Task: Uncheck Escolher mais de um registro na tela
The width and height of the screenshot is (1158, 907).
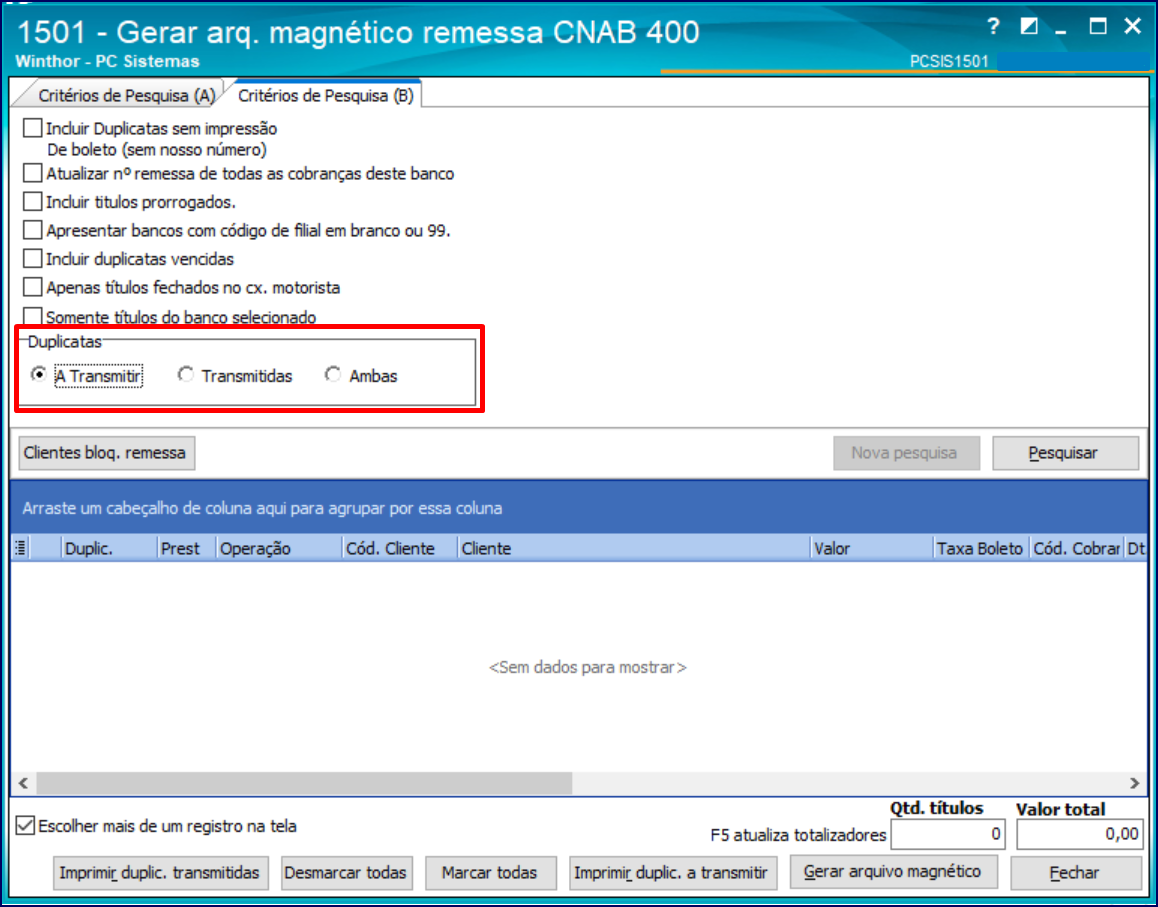Action: pos(25,825)
